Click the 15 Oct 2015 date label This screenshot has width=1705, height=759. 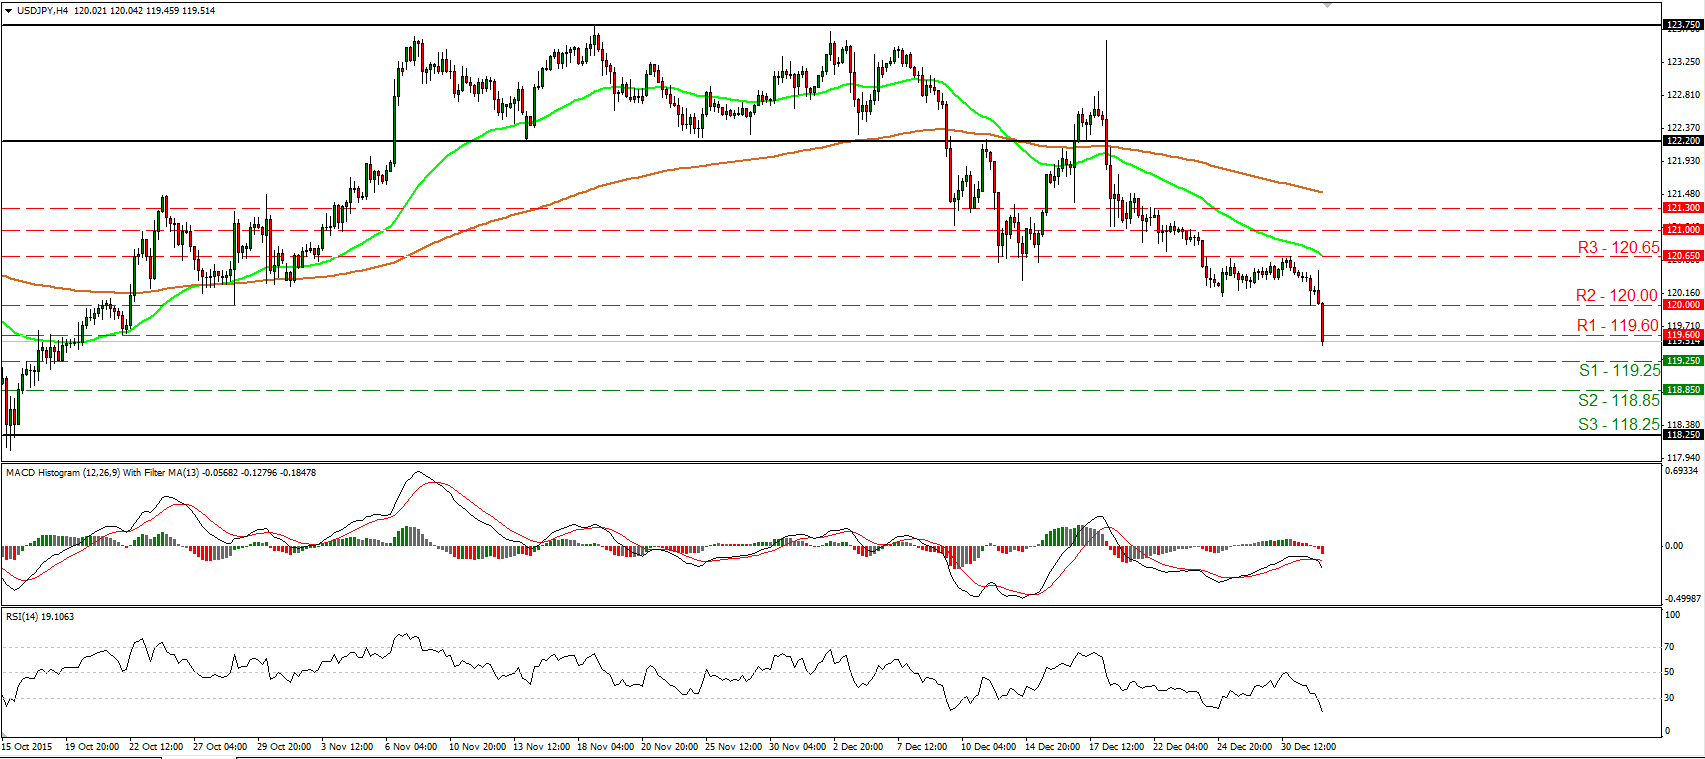(x=27, y=747)
